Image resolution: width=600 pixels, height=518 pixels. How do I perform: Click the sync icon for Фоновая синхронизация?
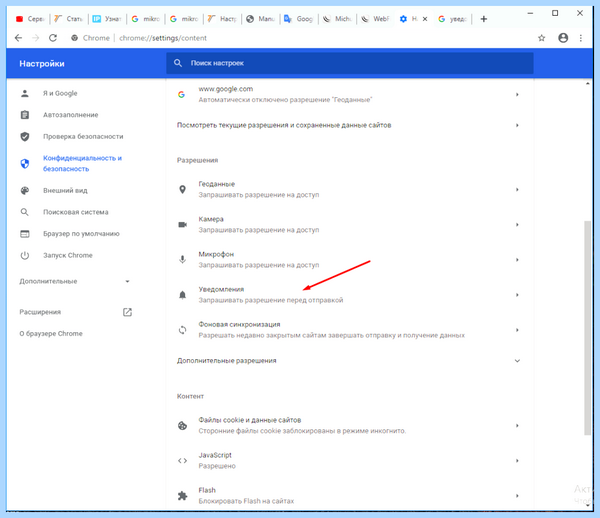(183, 330)
